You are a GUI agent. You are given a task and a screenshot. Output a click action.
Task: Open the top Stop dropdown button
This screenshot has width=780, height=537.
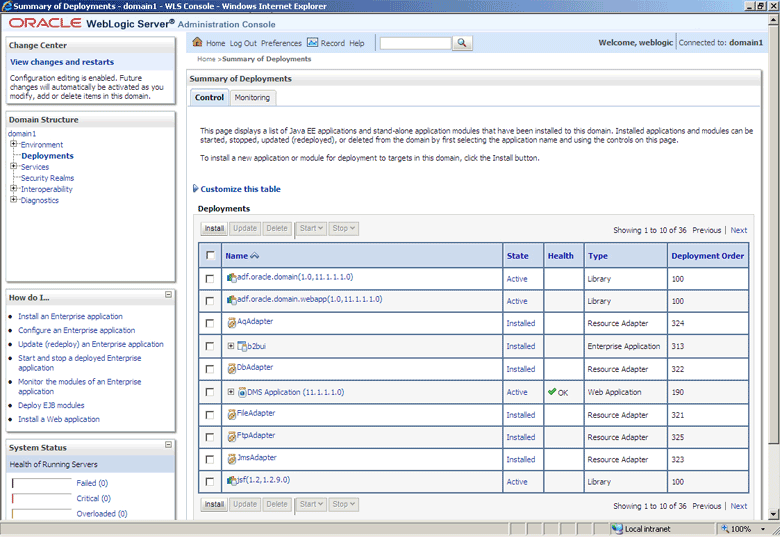(343, 228)
